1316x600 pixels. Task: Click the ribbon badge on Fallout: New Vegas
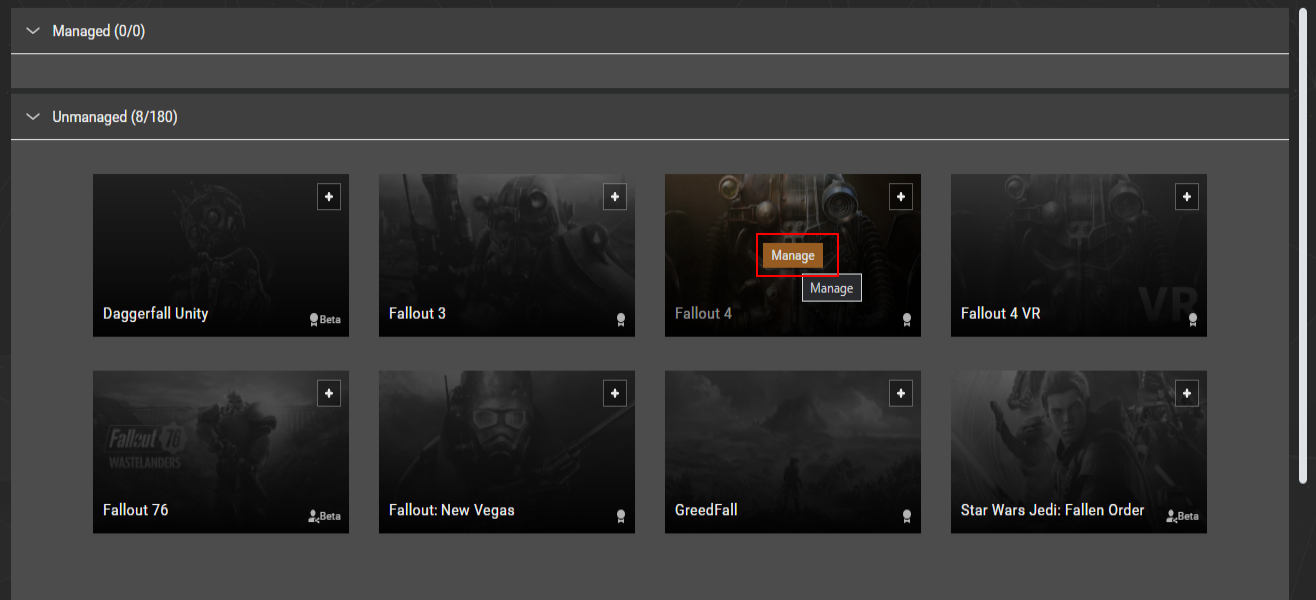621,517
